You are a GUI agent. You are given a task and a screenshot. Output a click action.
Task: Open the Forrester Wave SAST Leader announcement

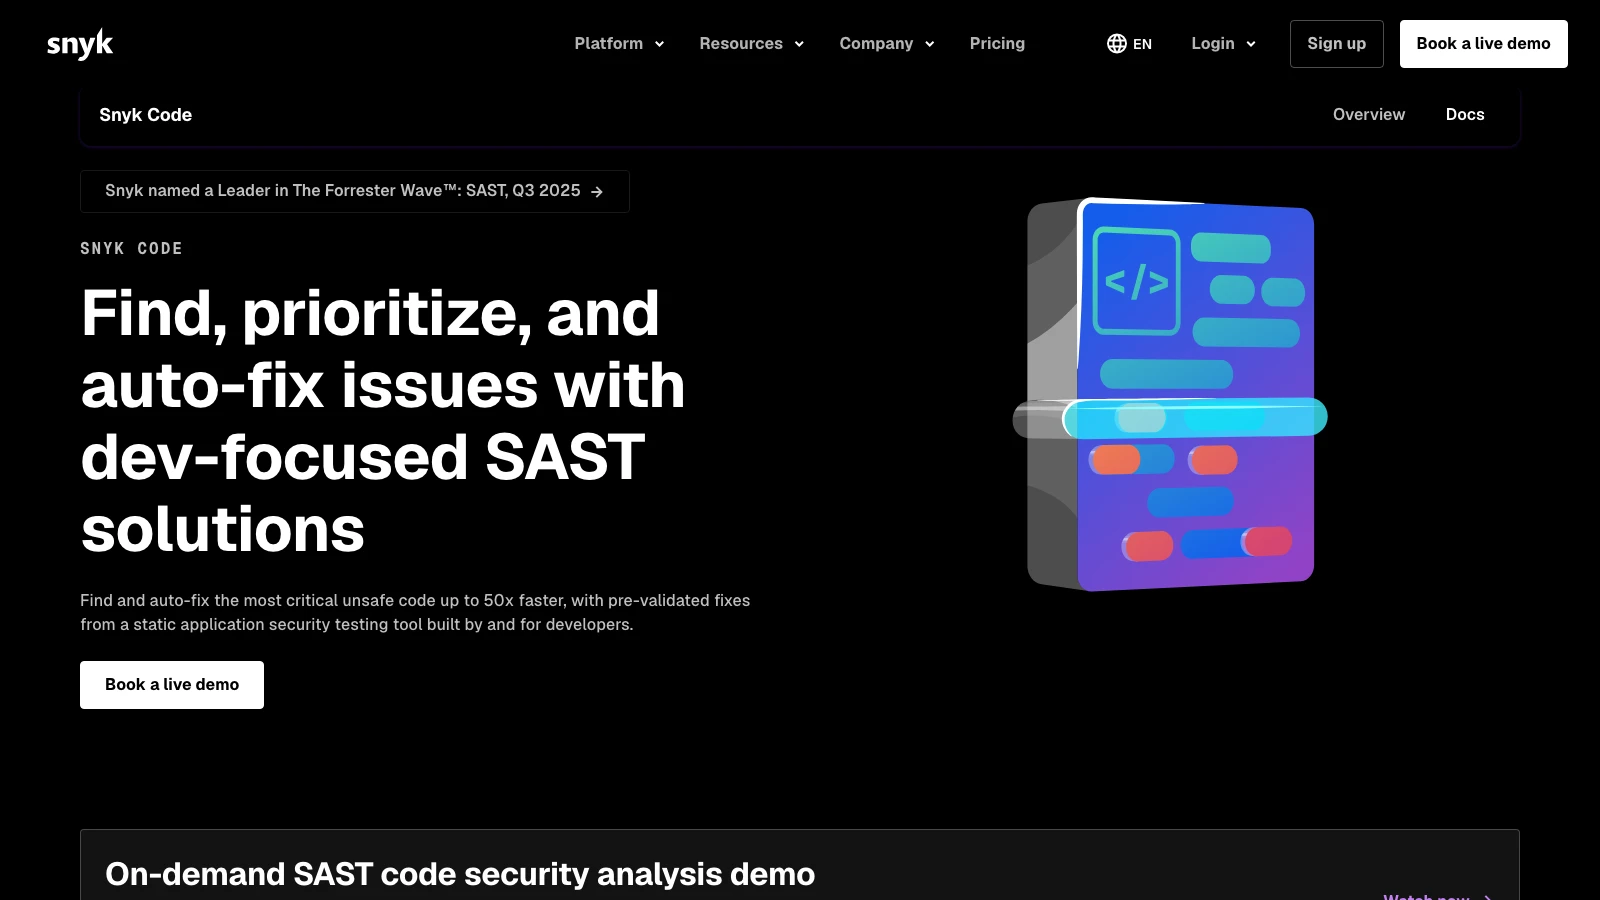355,191
